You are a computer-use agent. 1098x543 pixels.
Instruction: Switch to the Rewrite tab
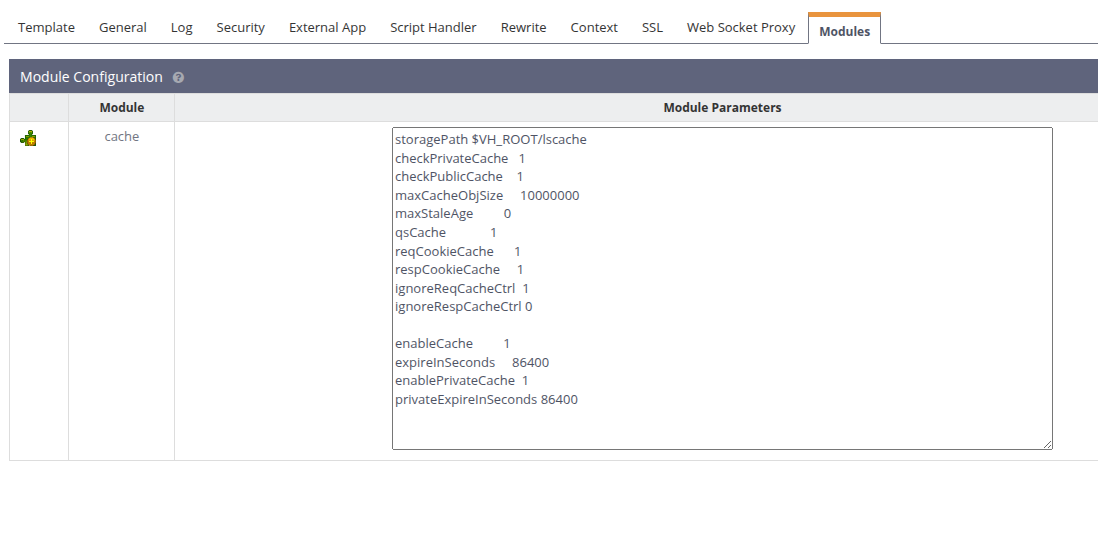(523, 28)
